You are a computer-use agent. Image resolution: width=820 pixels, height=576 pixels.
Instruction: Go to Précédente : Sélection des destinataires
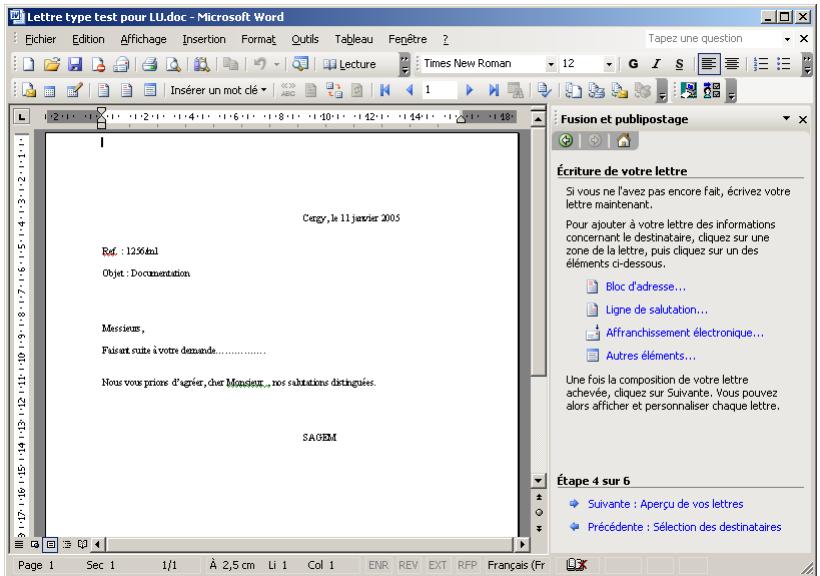point(684,527)
